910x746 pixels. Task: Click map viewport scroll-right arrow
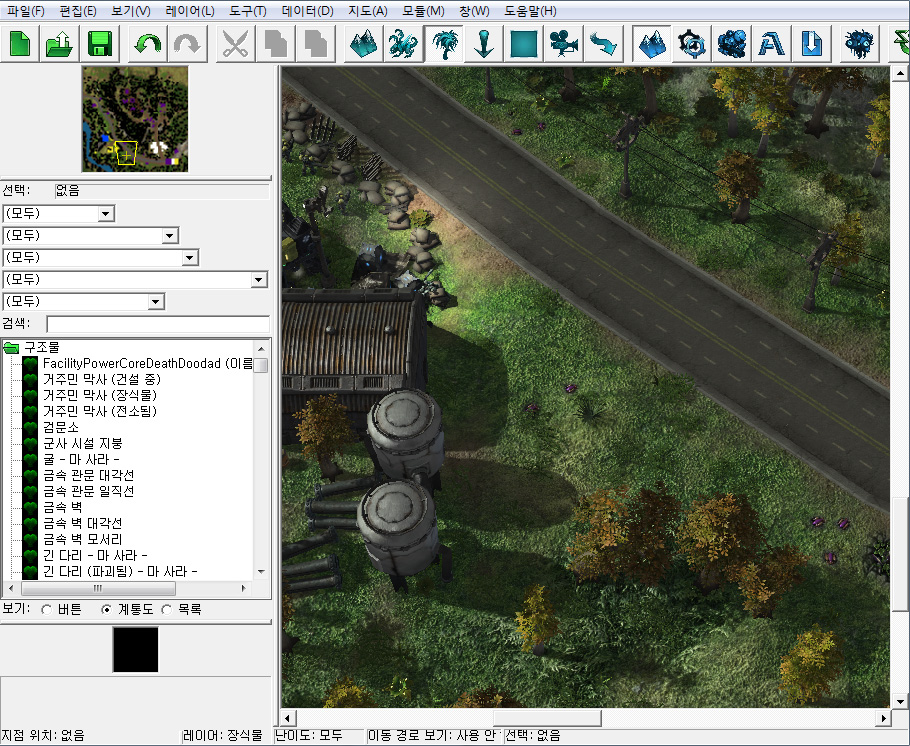pos(883,718)
